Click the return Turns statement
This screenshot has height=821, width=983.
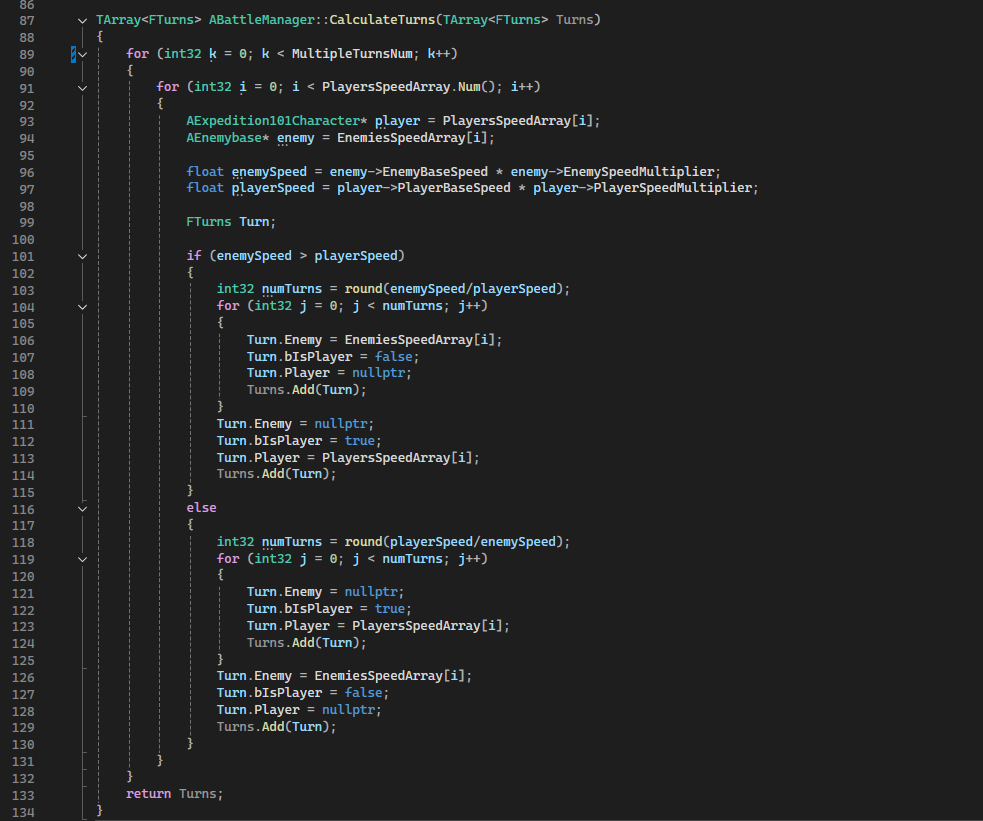tap(175, 794)
